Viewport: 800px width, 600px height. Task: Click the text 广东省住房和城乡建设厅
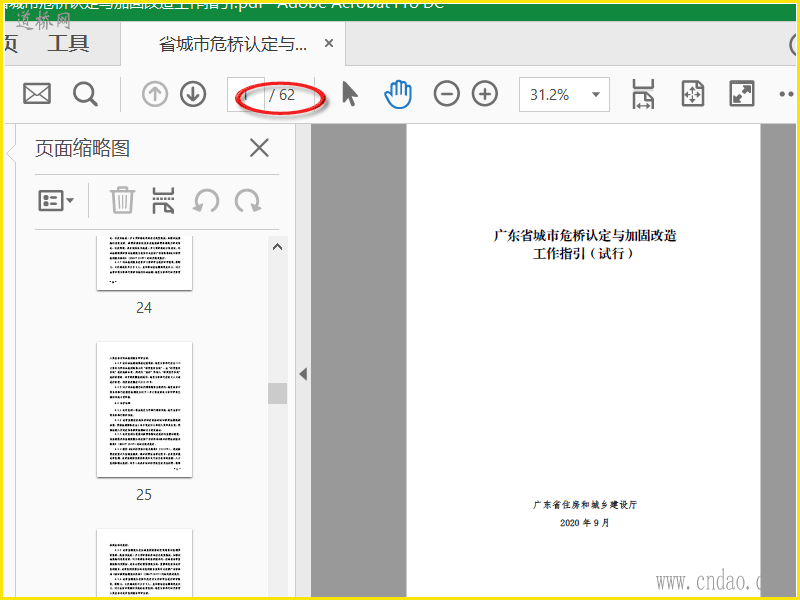click(585, 505)
